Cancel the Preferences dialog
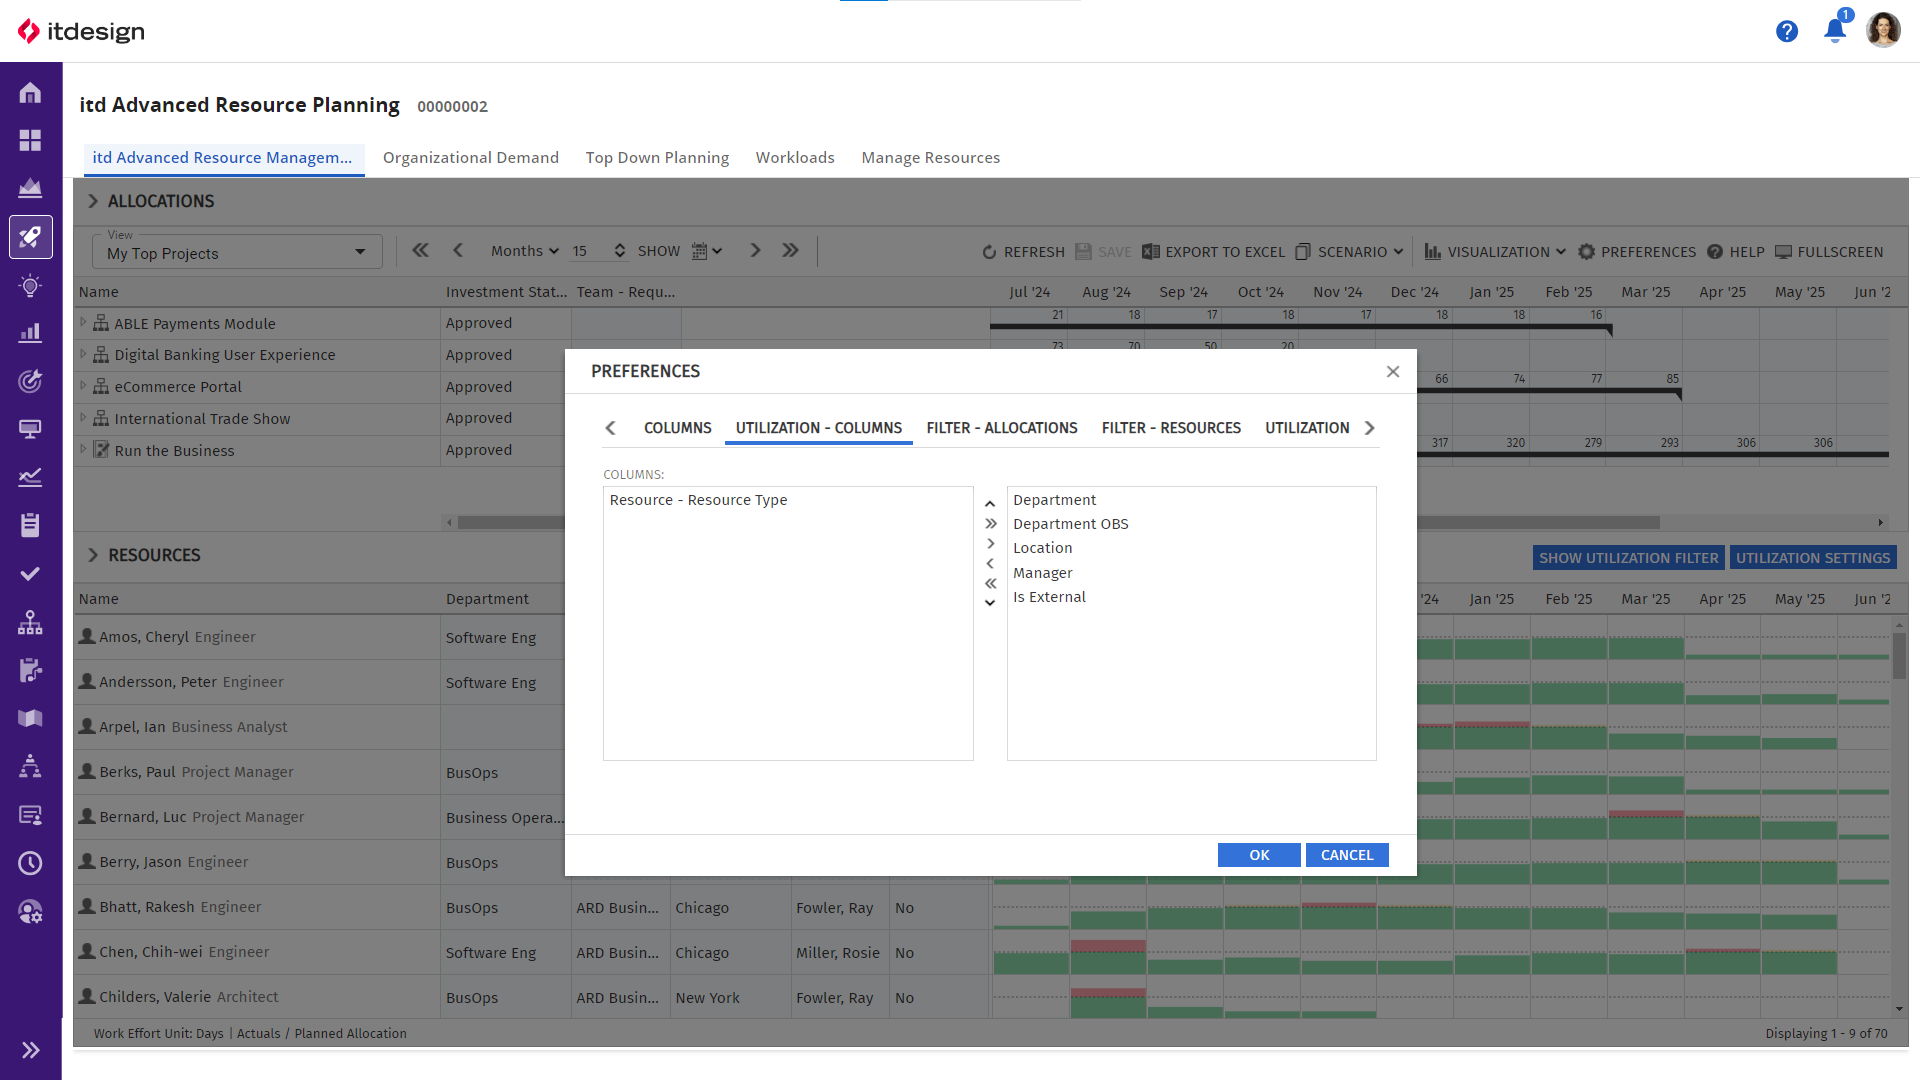Screen dimensions: 1920x1080 [1347, 855]
